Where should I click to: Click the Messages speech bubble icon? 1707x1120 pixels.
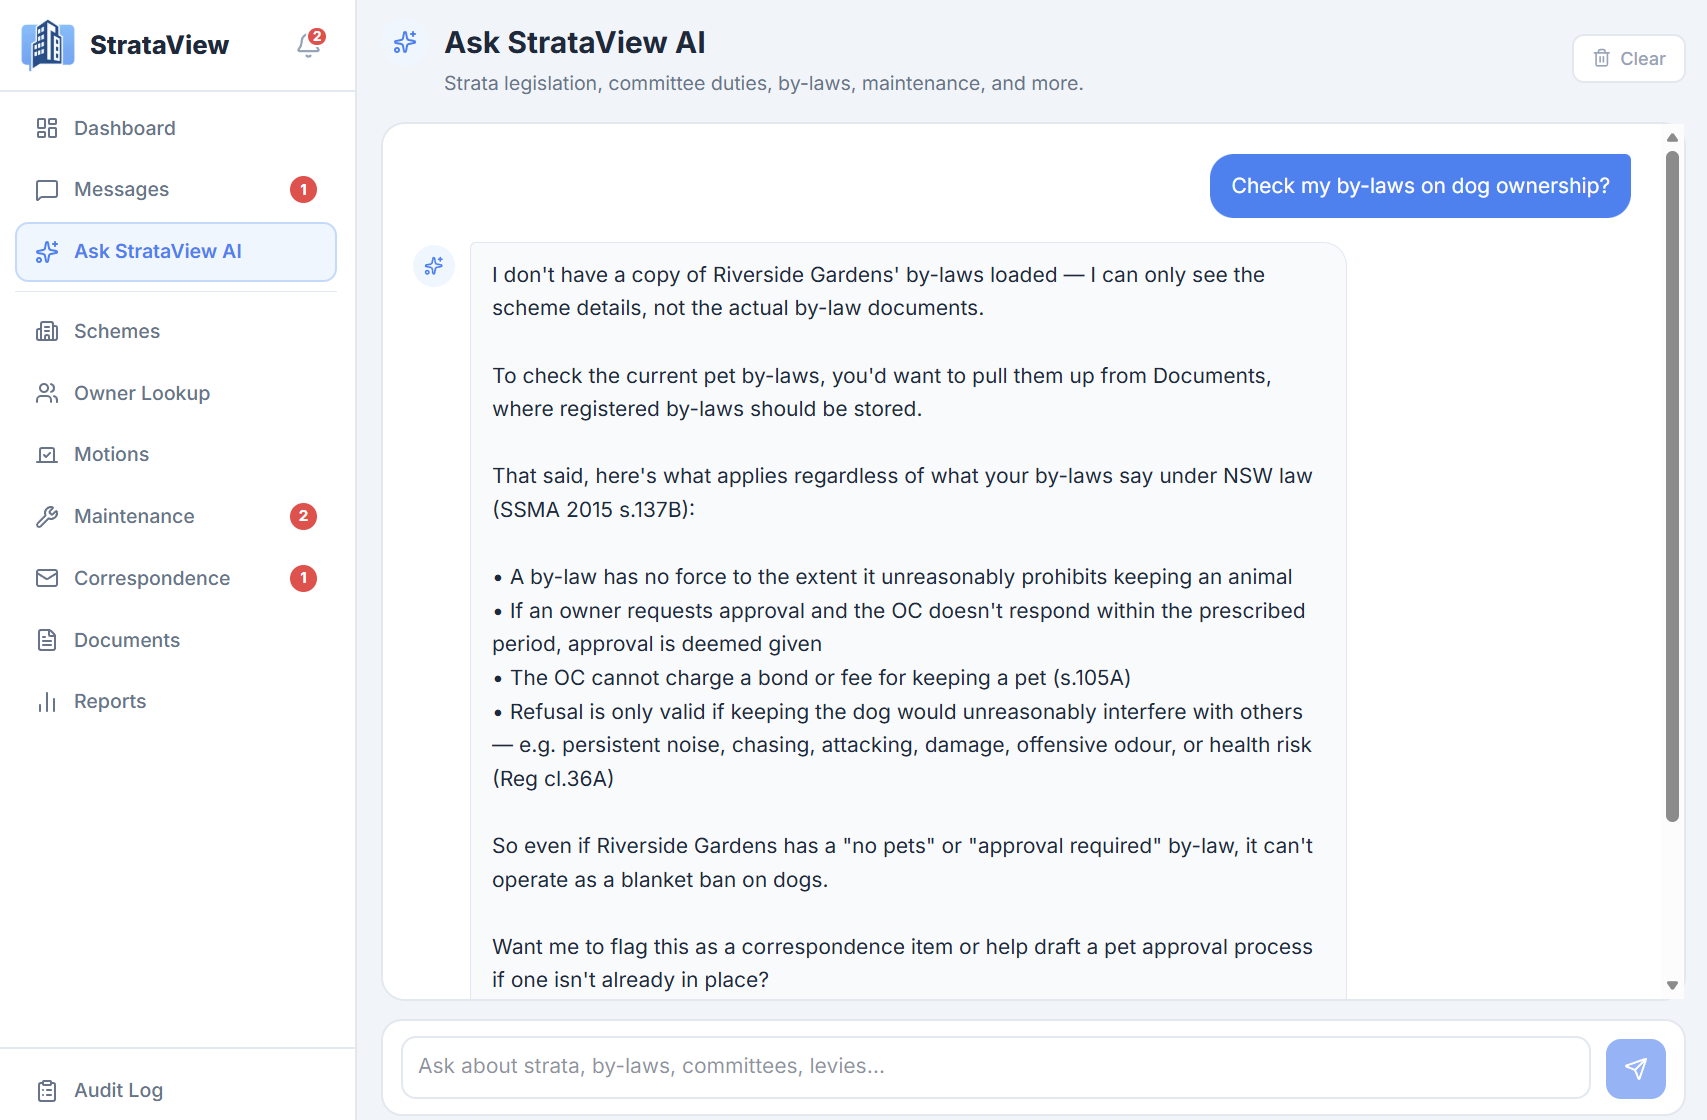coord(47,190)
